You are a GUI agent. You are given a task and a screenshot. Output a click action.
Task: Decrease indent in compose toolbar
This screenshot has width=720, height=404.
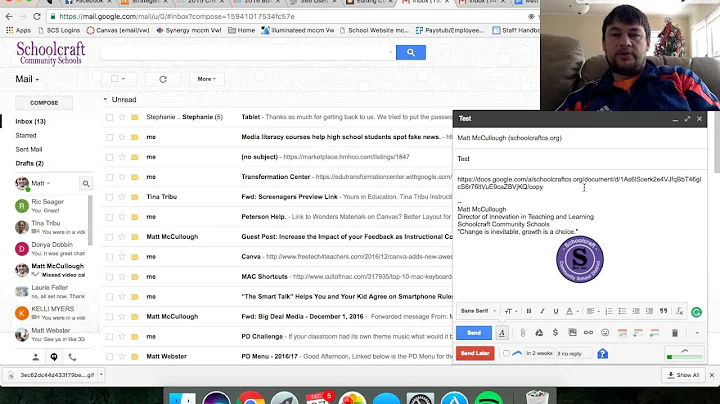click(636, 311)
